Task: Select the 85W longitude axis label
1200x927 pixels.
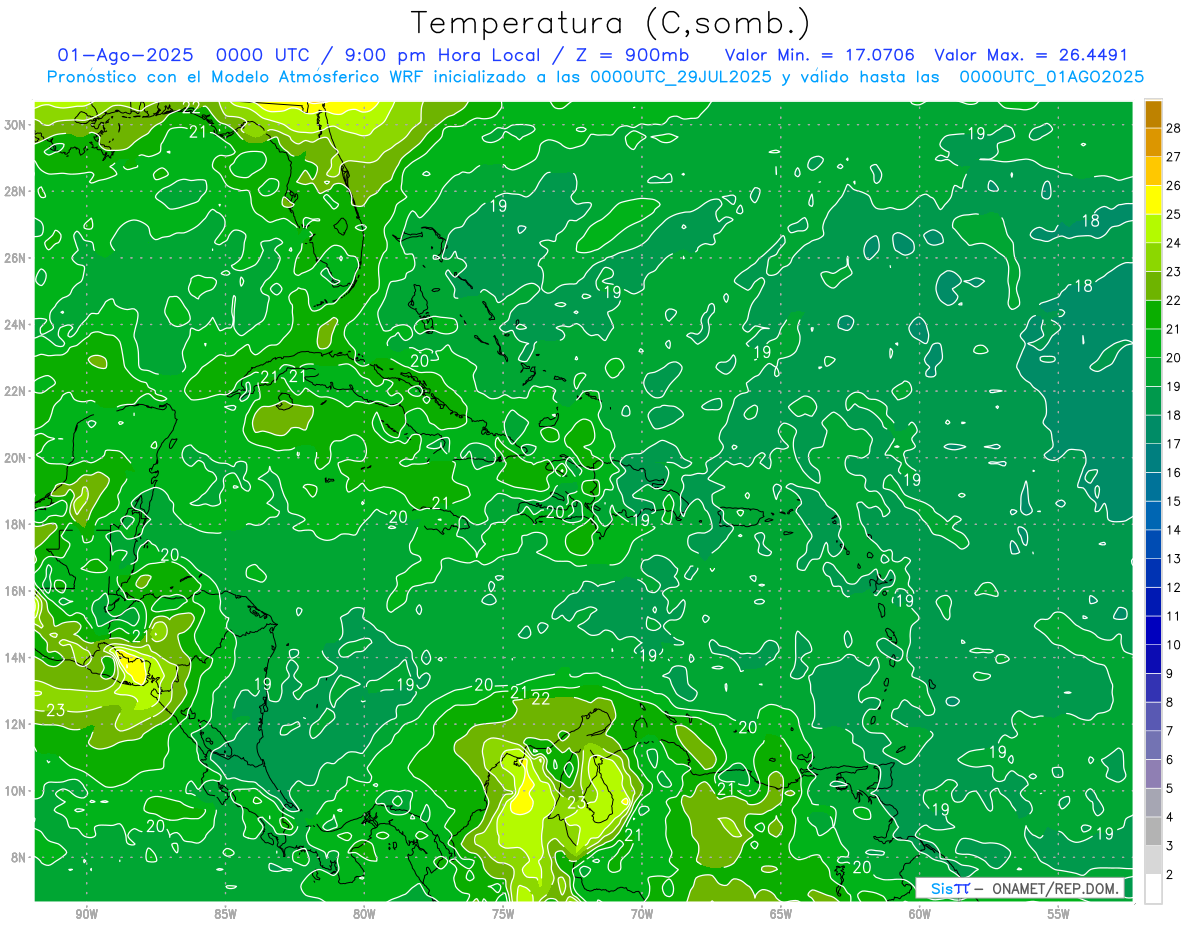Action: tap(225, 914)
